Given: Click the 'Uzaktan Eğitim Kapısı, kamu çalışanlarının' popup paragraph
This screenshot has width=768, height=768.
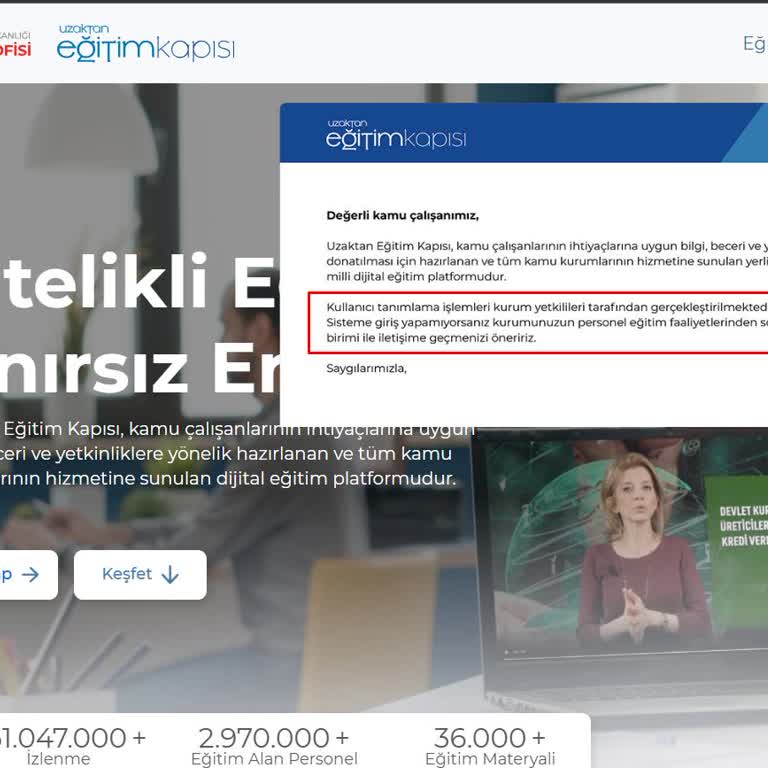Looking at the screenshot, I should [x=547, y=261].
